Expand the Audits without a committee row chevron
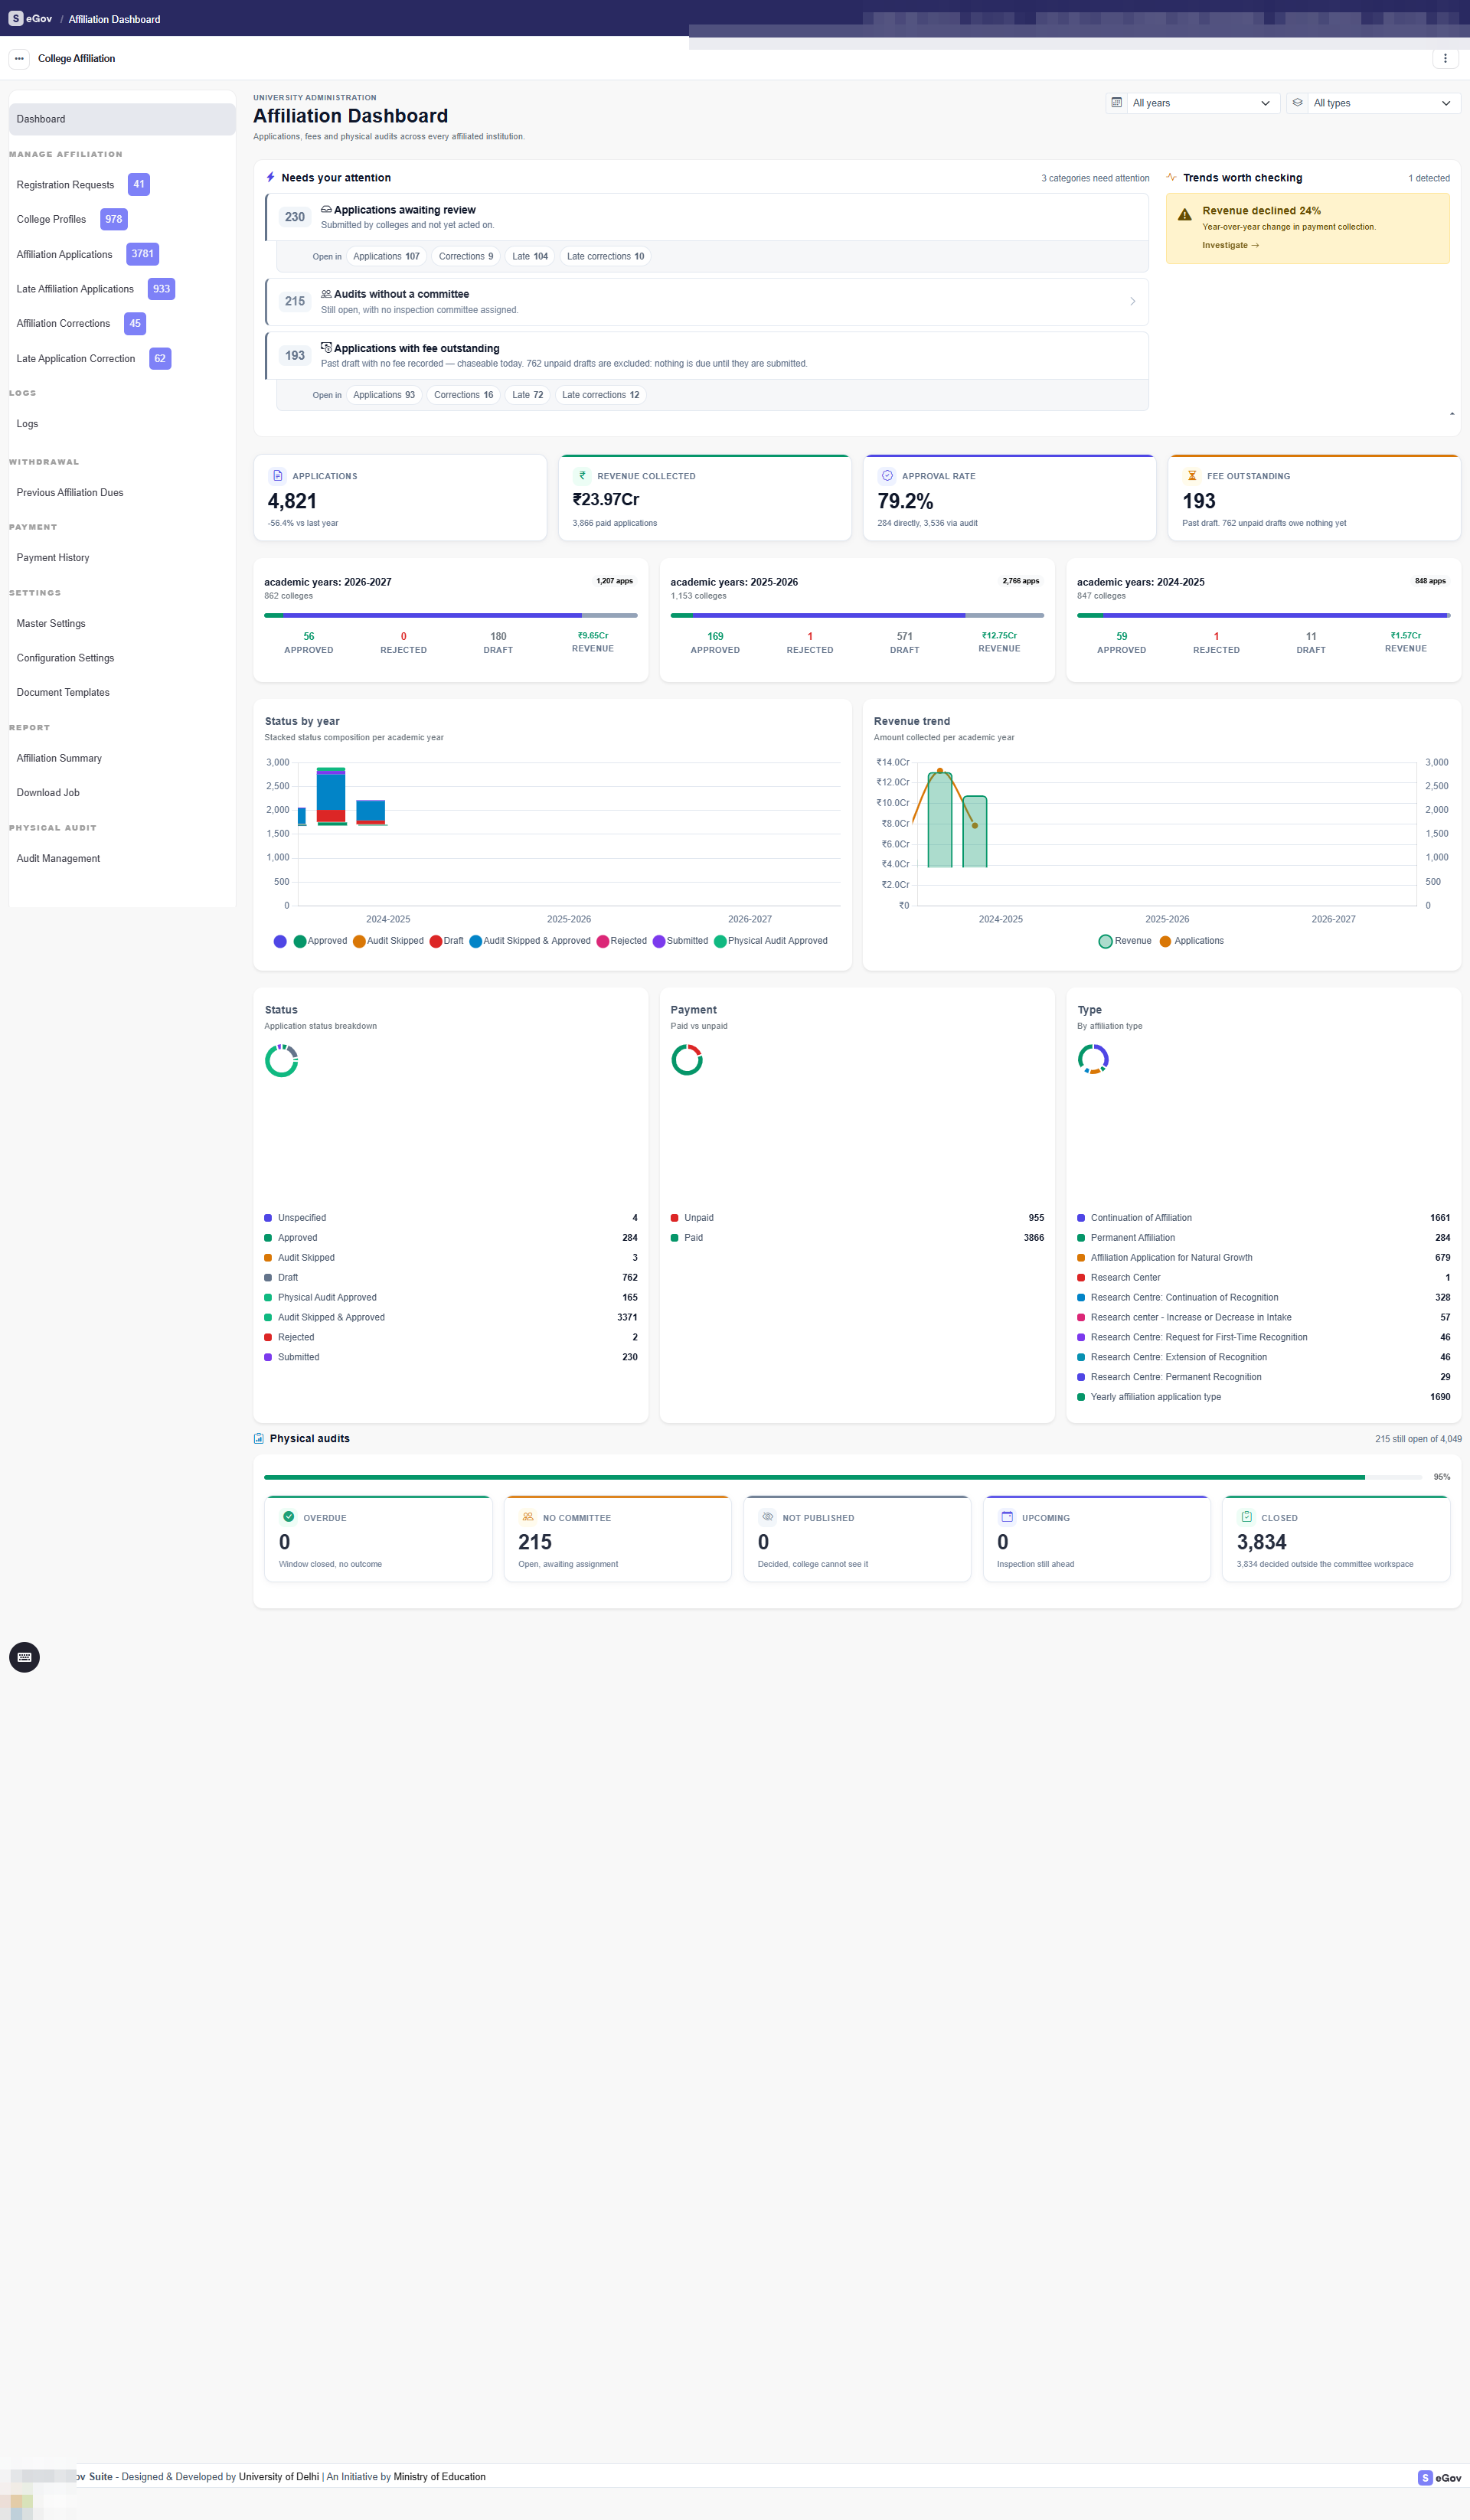Viewport: 1470px width, 2520px height. click(x=1132, y=302)
